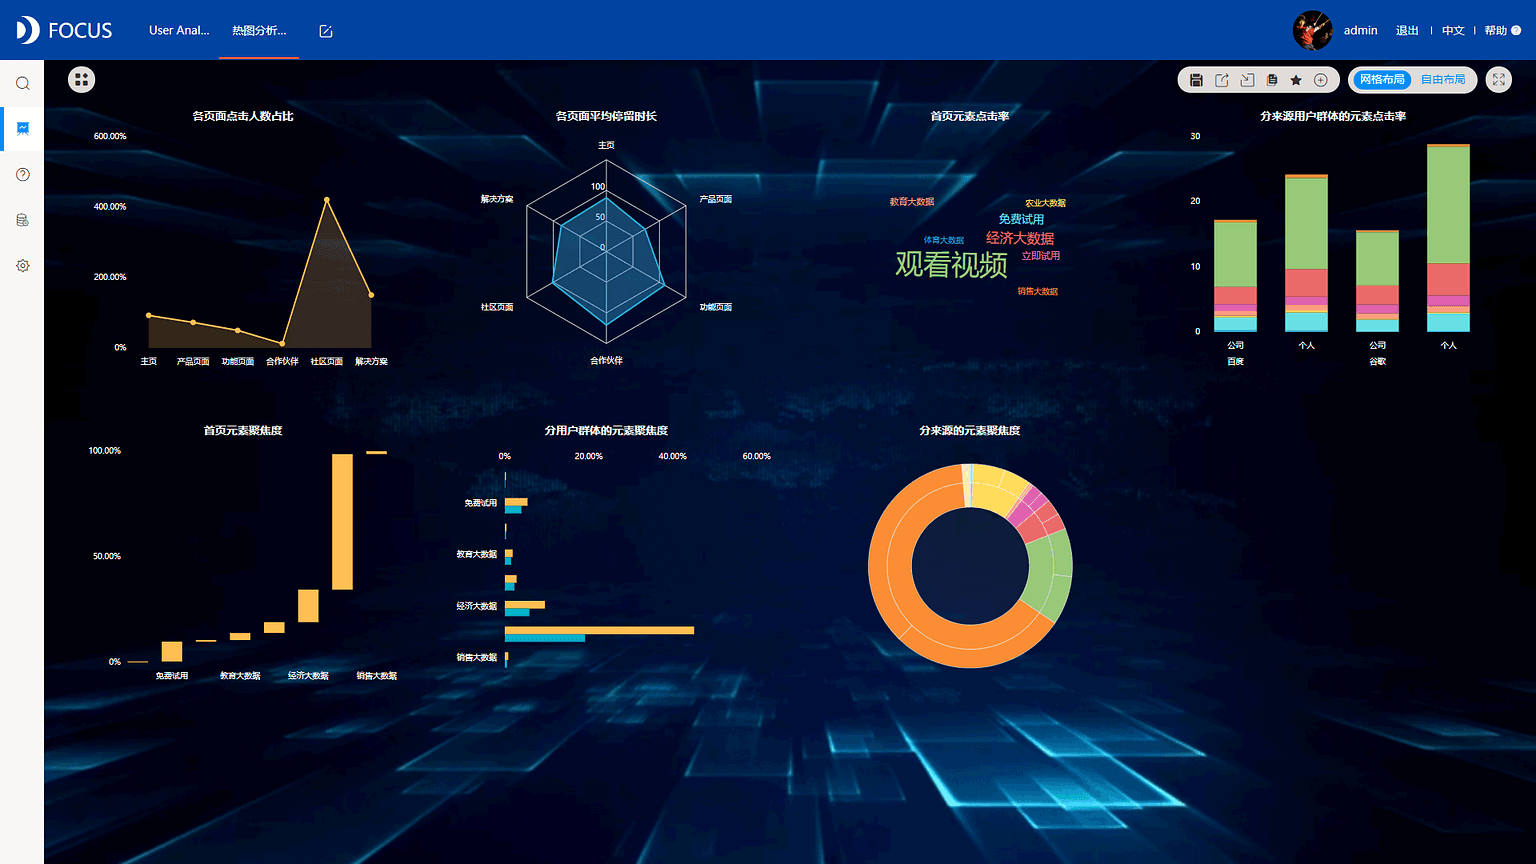Favorite the dashboard with star icon
Viewport: 1536px width, 864px height.
[1296, 80]
